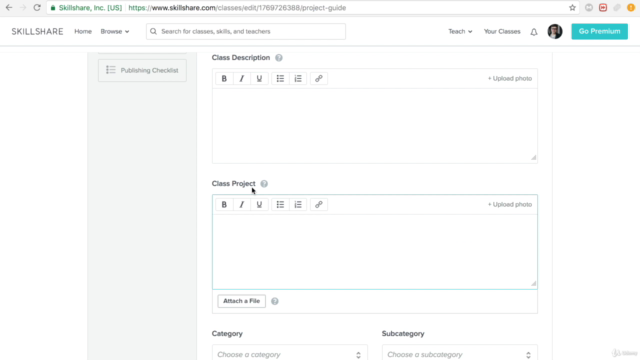Viewport: 640px width, 360px height.
Task: Insert bulleted list in Class Project
Action: point(280,204)
